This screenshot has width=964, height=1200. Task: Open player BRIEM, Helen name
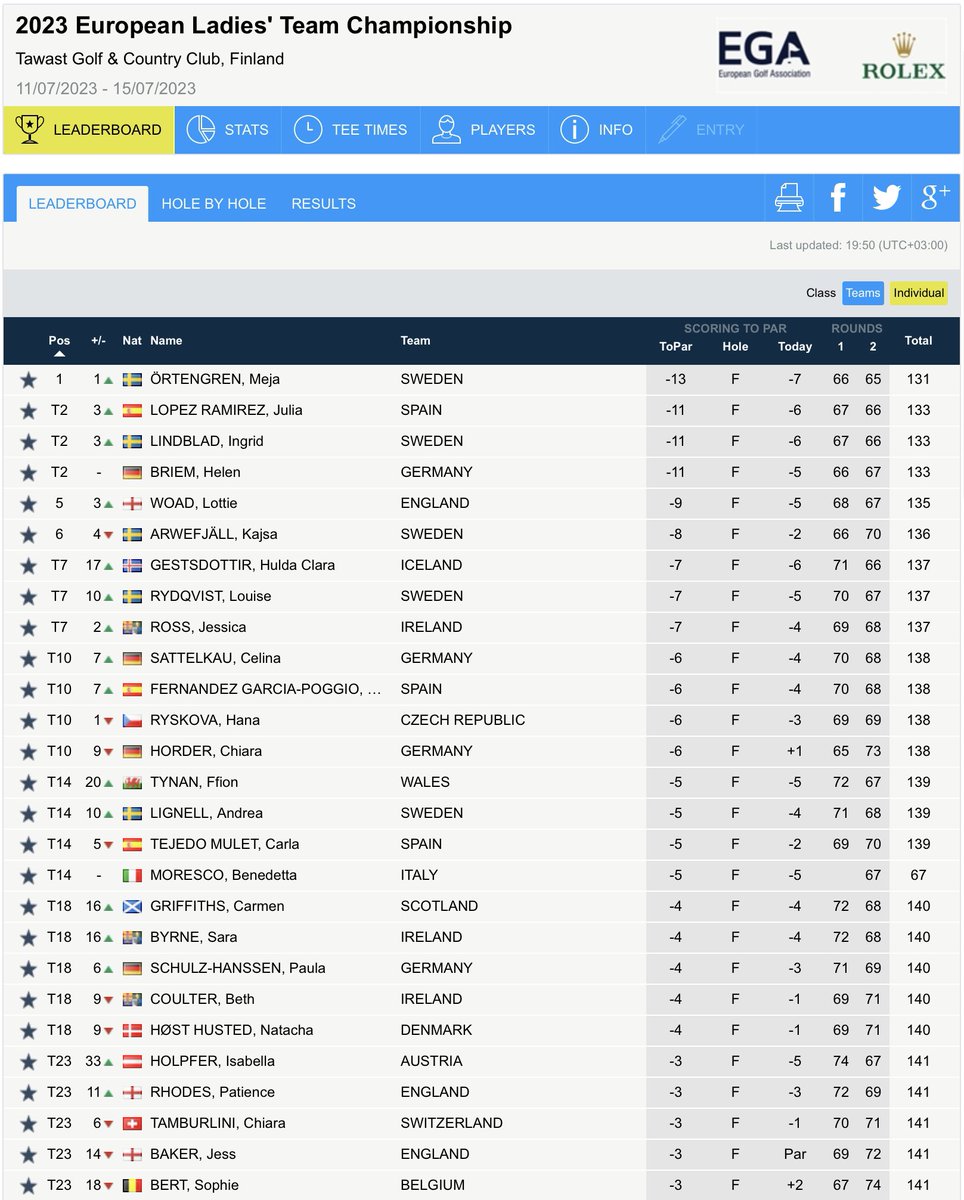(195, 472)
